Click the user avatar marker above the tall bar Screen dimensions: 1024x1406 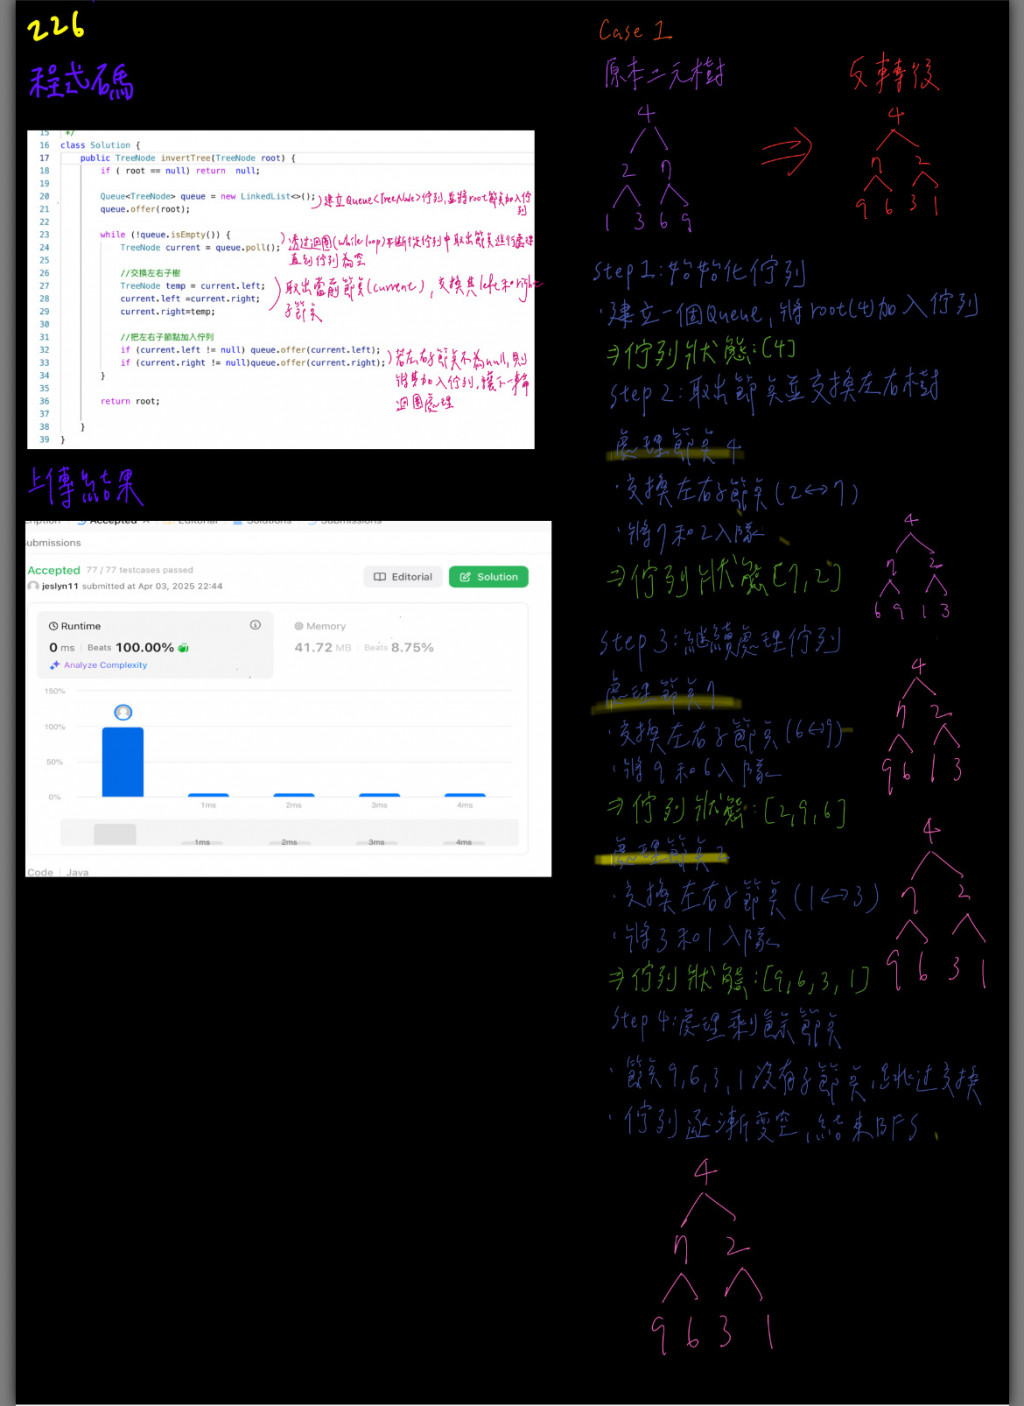tap(123, 712)
